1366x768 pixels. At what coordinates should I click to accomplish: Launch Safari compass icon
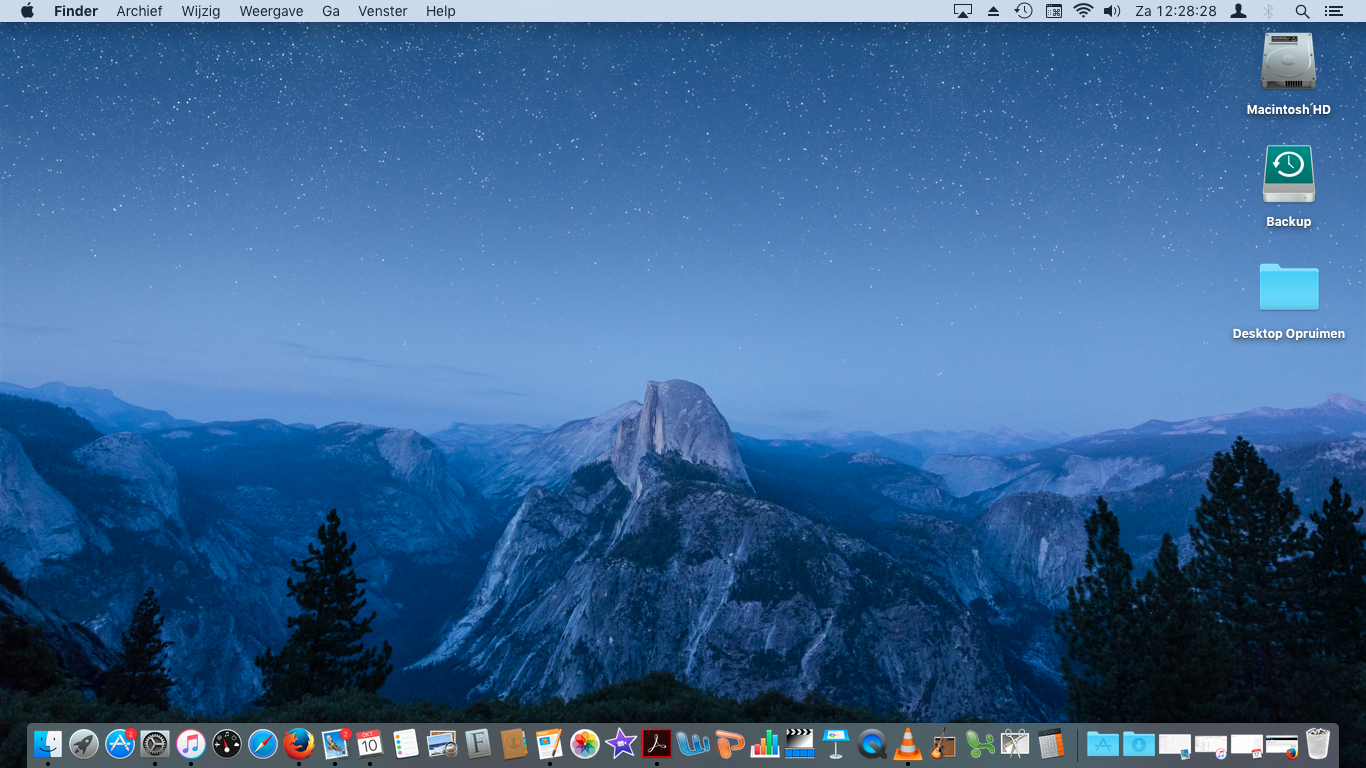(263, 743)
